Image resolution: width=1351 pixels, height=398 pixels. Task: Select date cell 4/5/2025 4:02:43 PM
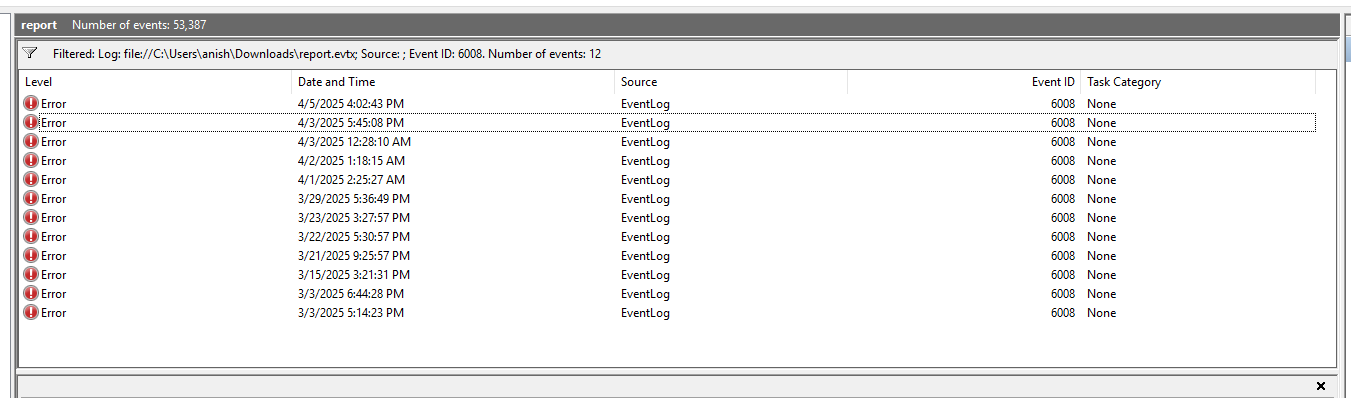click(x=351, y=104)
